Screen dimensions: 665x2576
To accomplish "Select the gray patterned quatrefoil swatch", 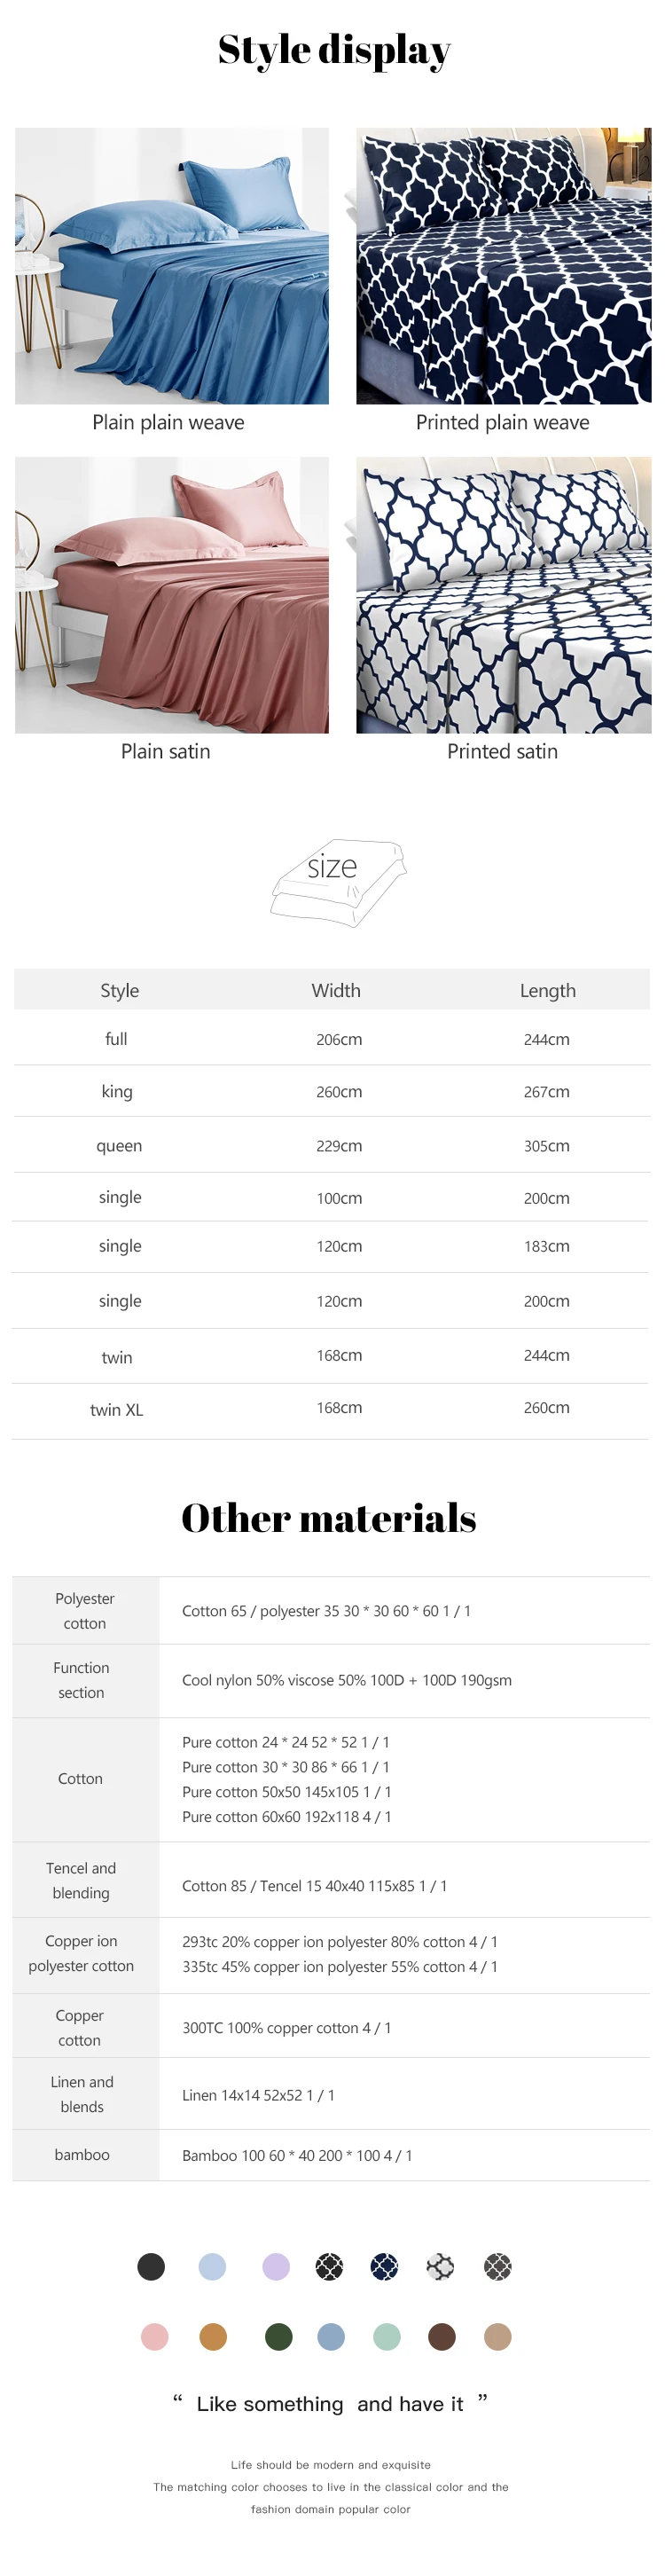I will (x=497, y=2266).
